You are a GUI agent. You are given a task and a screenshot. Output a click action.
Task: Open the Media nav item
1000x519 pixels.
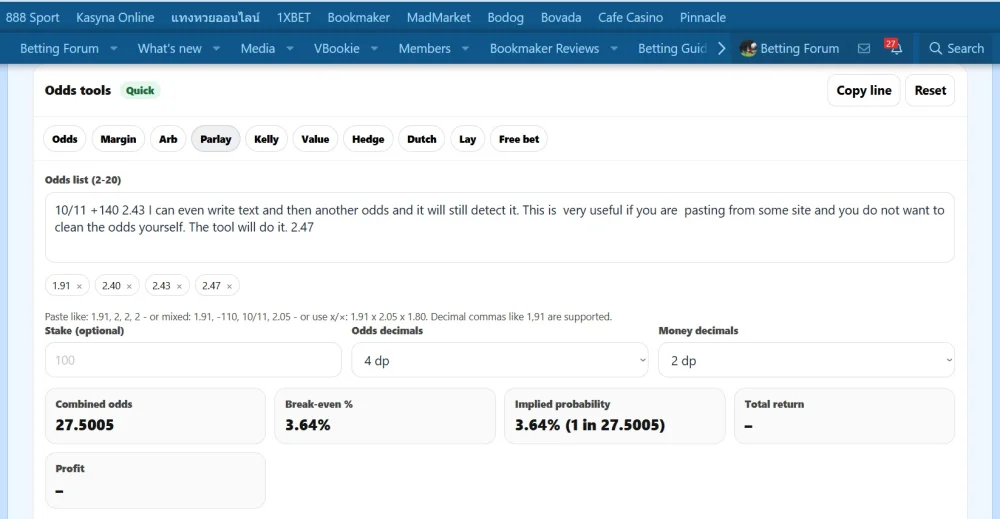[258, 48]
